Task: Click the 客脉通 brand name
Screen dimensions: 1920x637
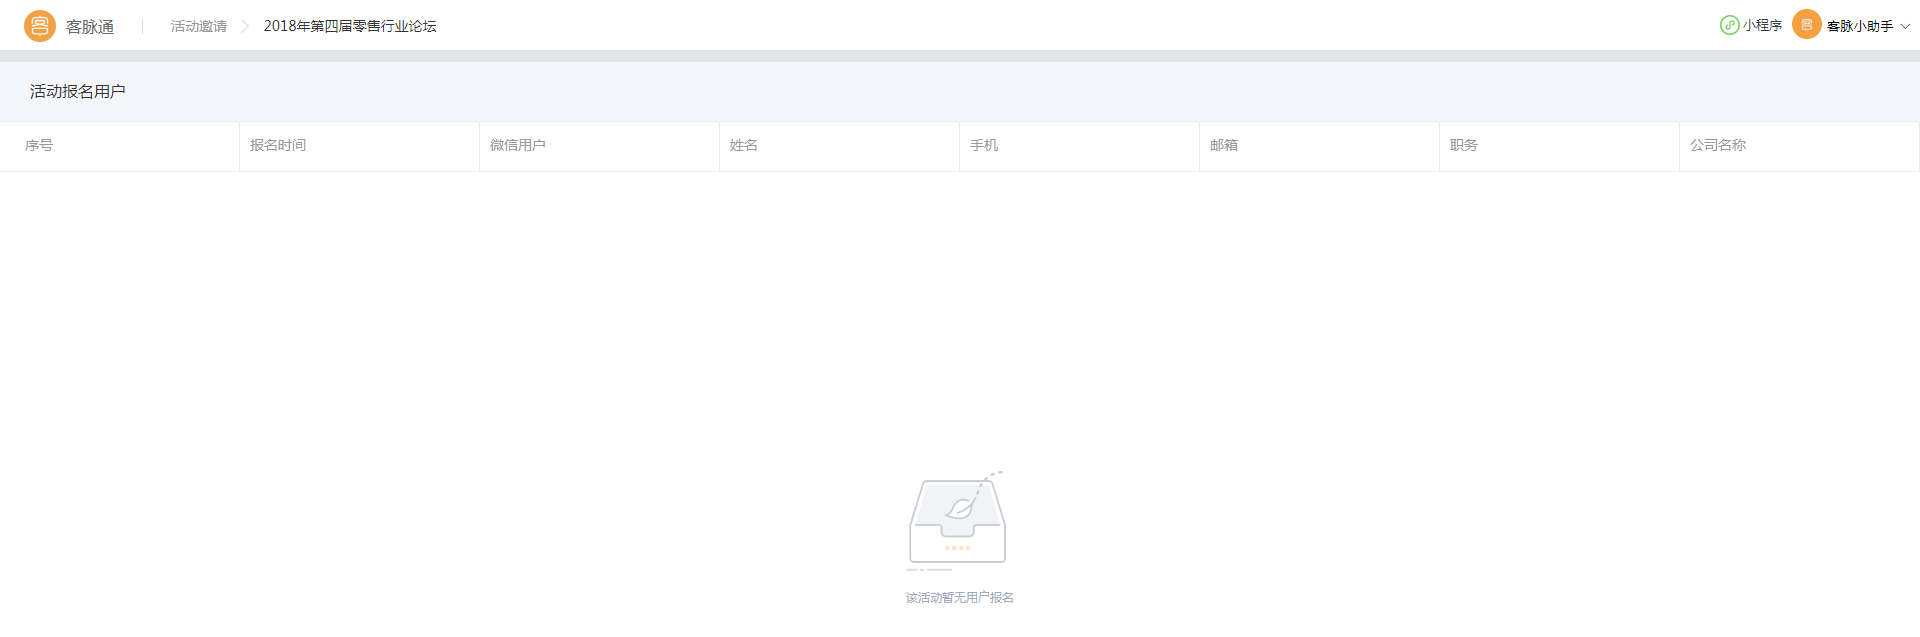Action: (90, 27)
